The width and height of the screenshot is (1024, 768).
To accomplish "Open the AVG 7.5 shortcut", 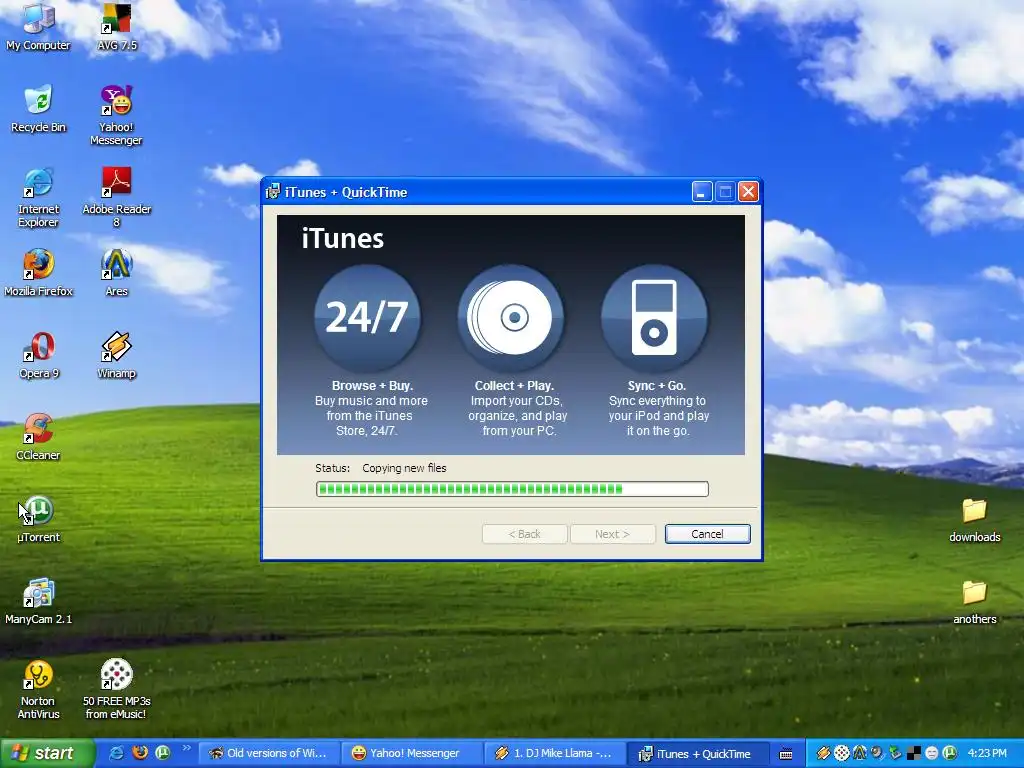I will coord(116,26).
